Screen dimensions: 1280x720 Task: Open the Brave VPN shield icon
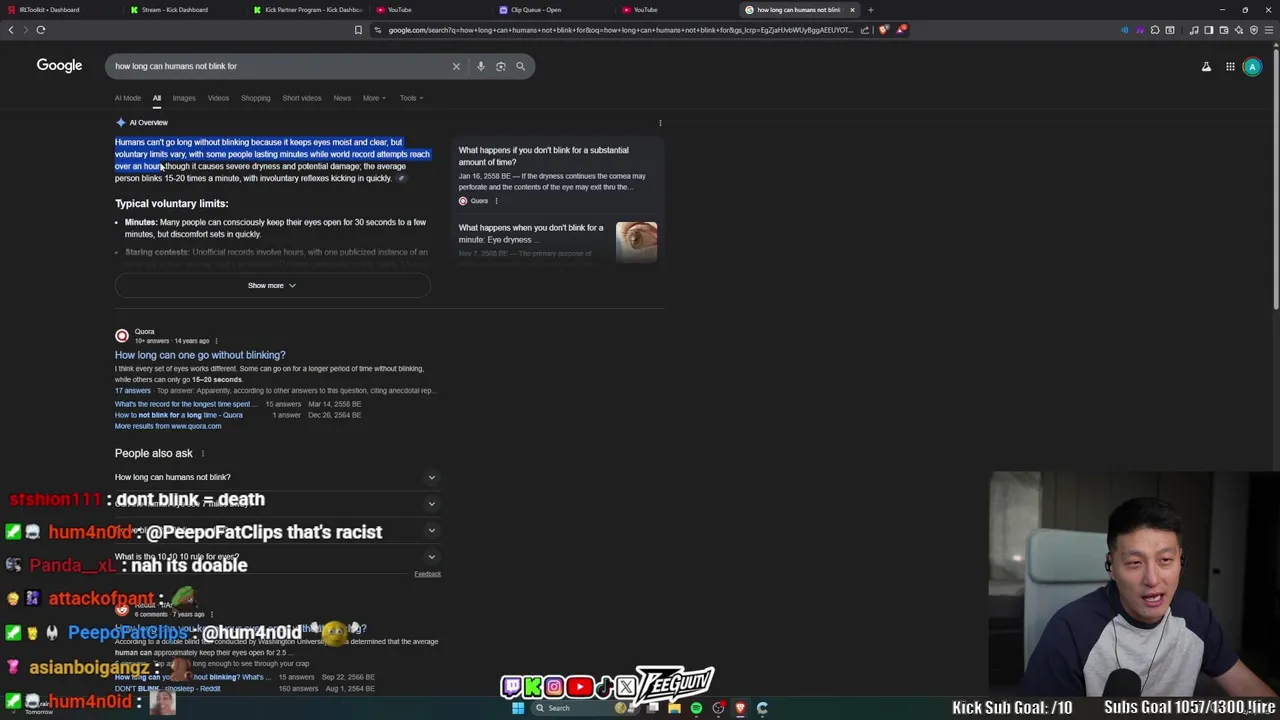pyautogui.click(x=1253, y=30)
